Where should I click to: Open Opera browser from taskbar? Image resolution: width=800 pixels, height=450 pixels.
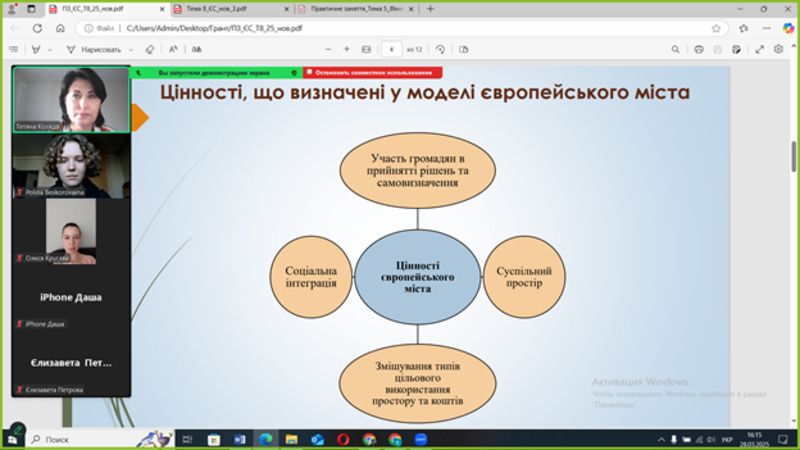pos(343,439)
